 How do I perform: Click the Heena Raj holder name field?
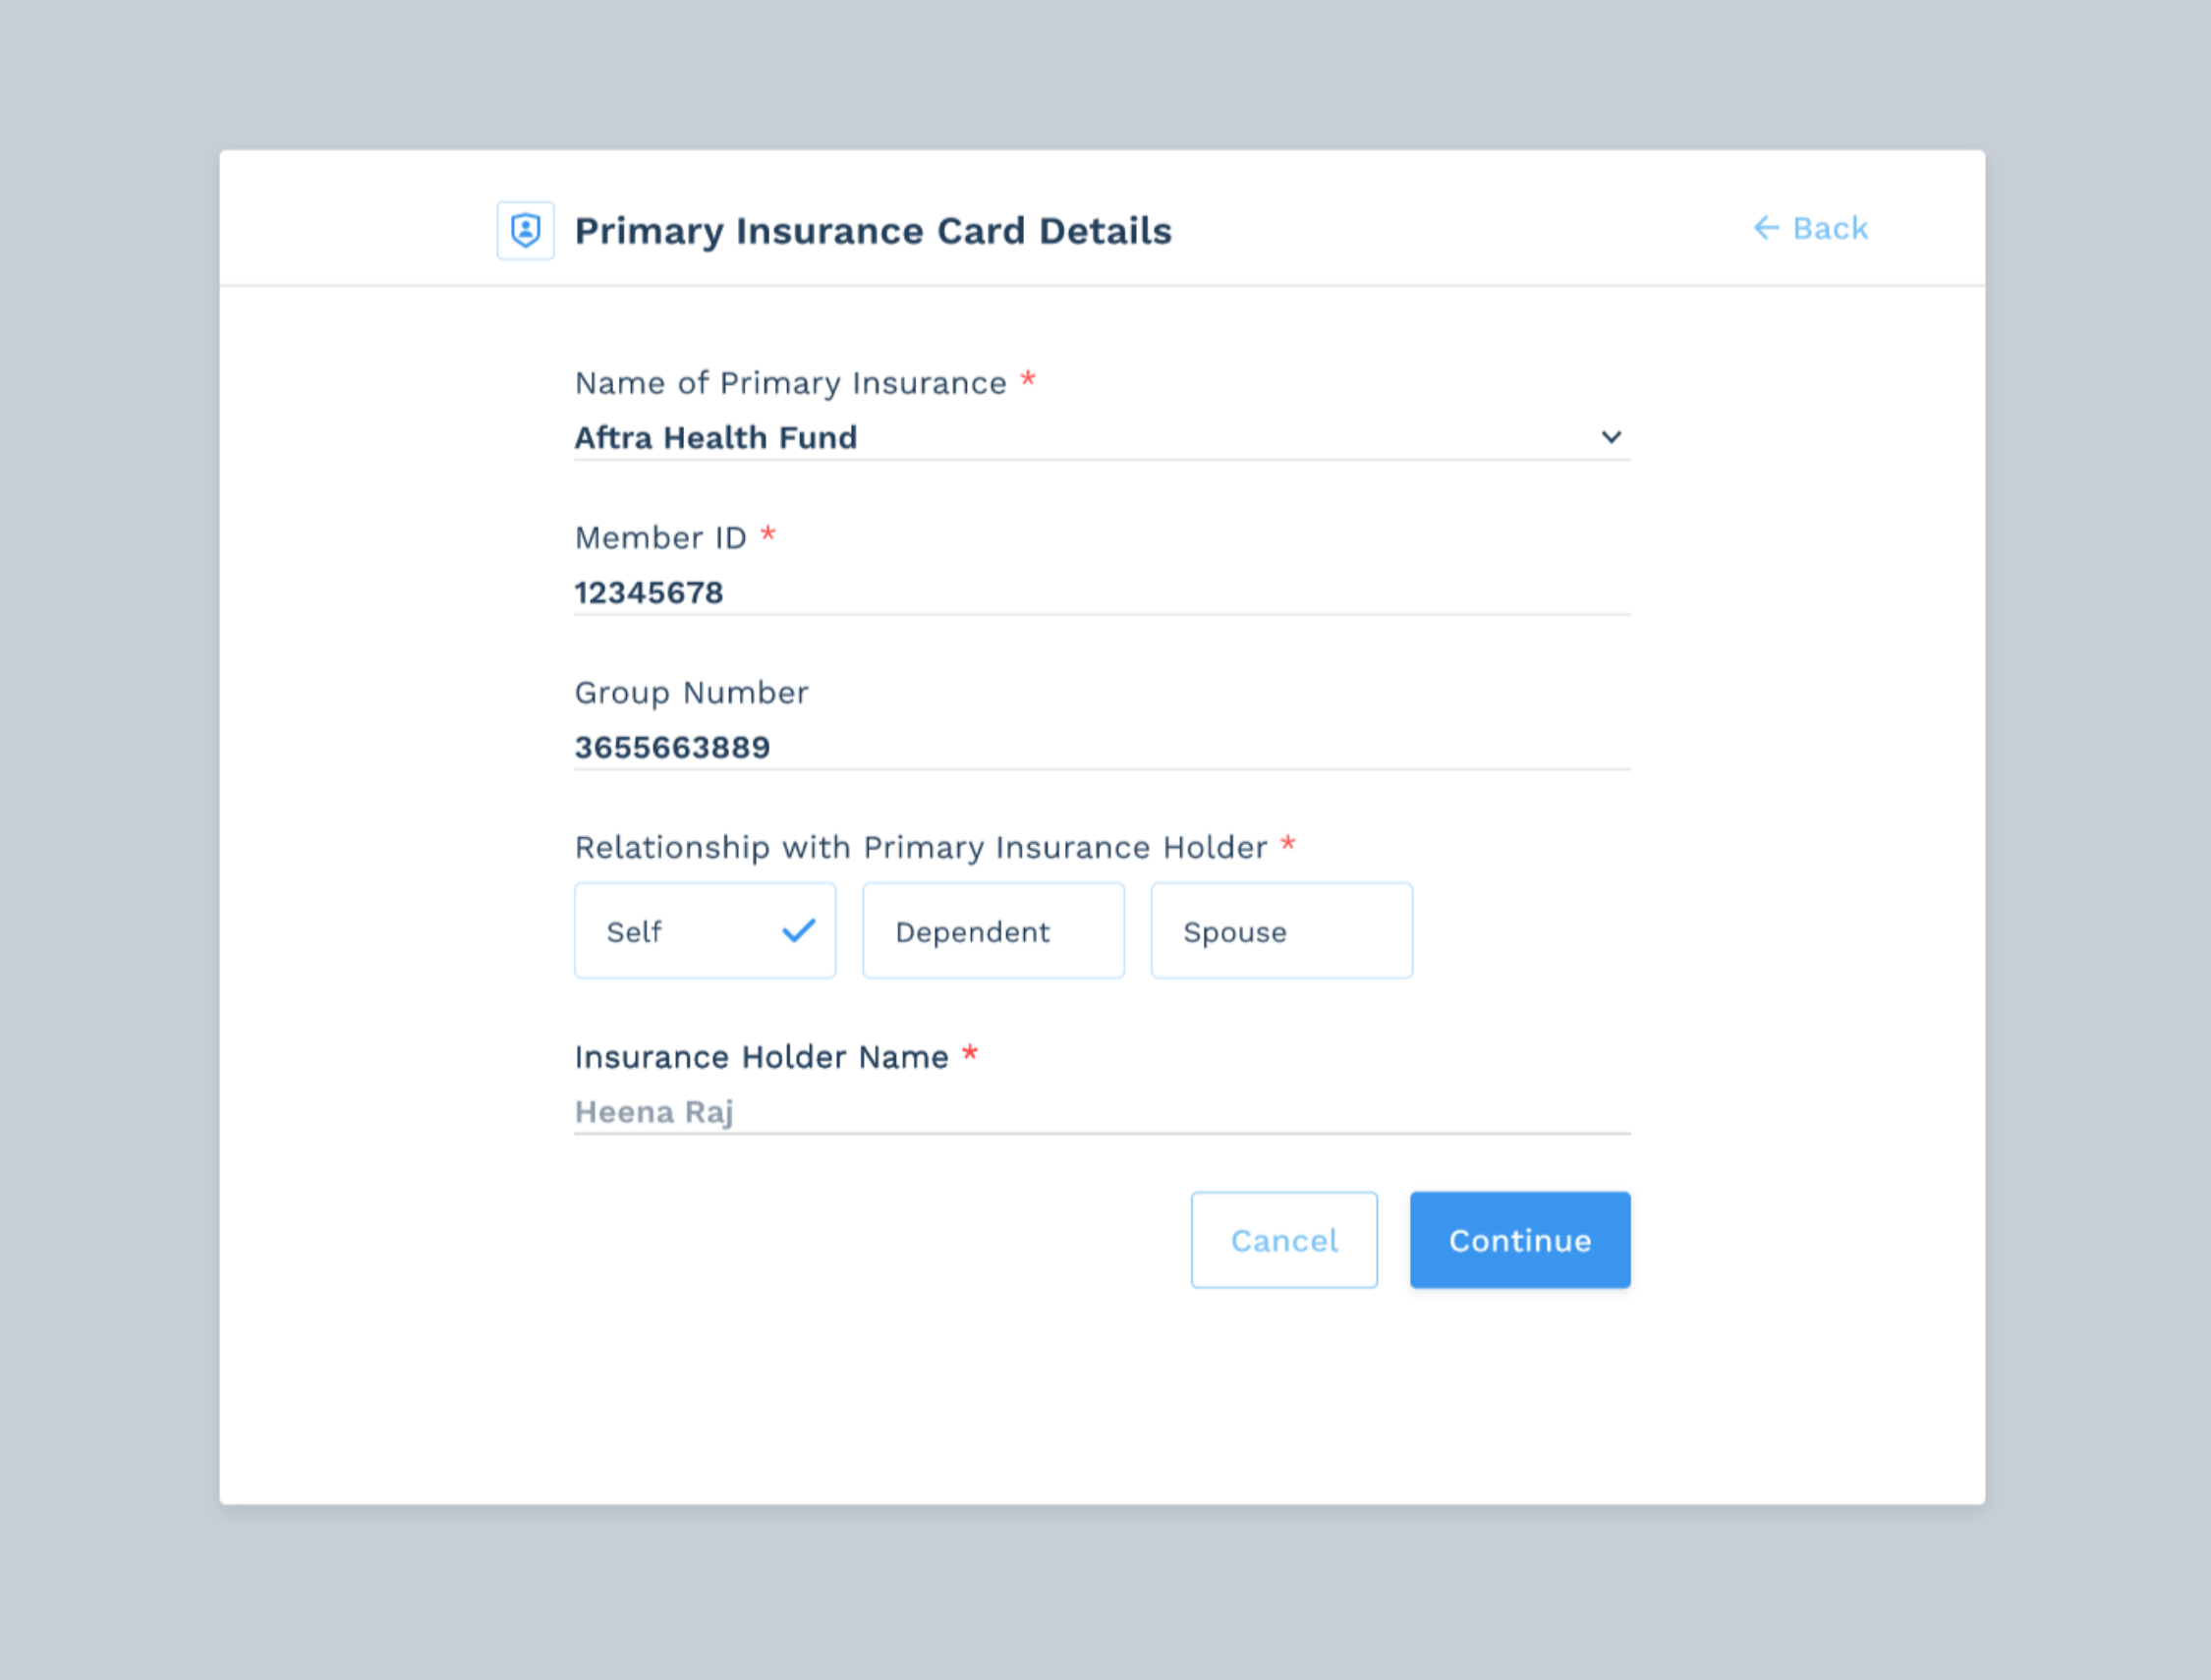pos(1100,1112)
